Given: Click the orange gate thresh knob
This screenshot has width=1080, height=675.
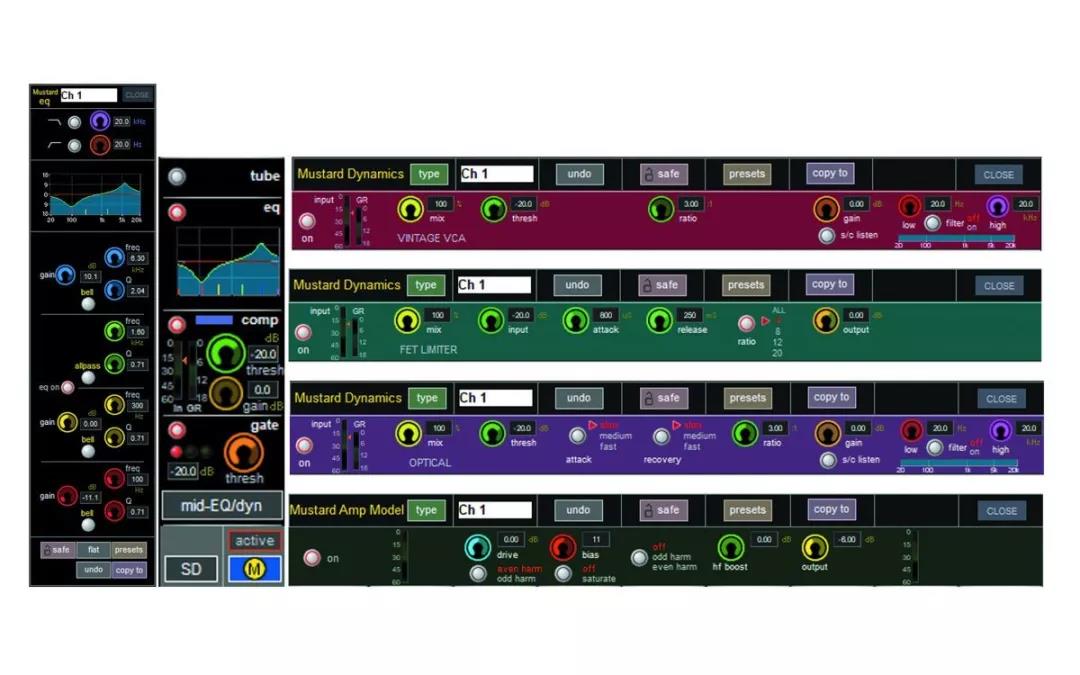Looking at the screenshot, I should pyautogui.click(x=243, y=453).
